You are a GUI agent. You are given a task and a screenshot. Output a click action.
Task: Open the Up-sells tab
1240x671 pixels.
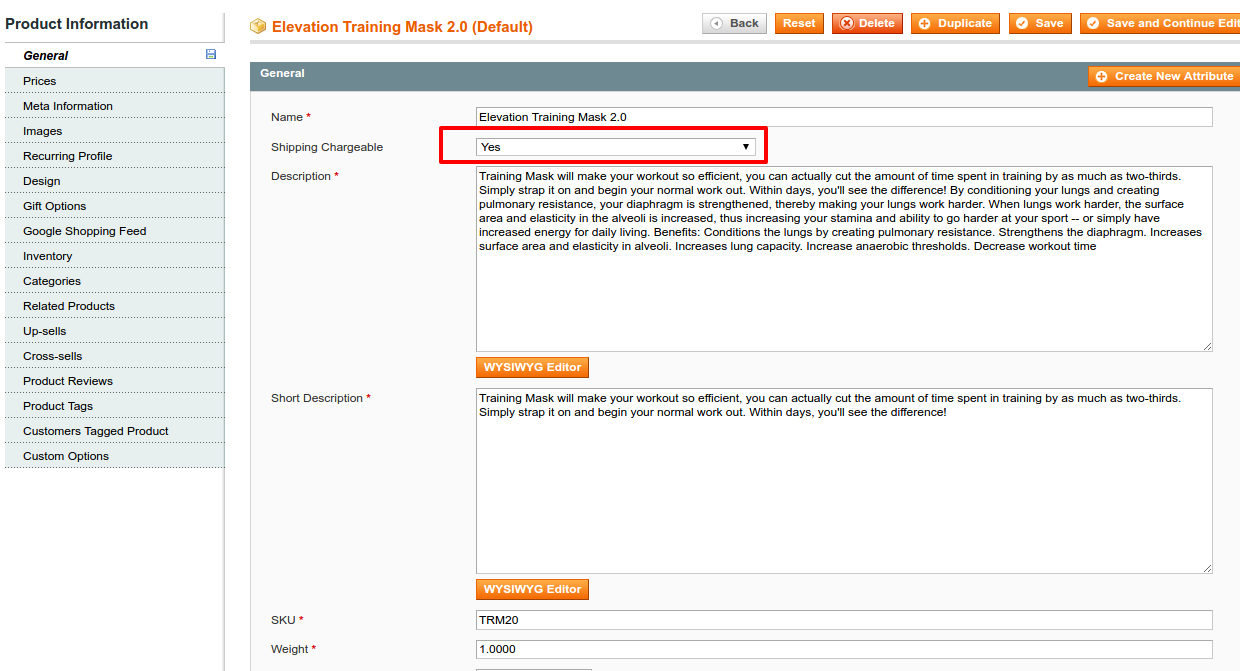[x=114, y=331]
